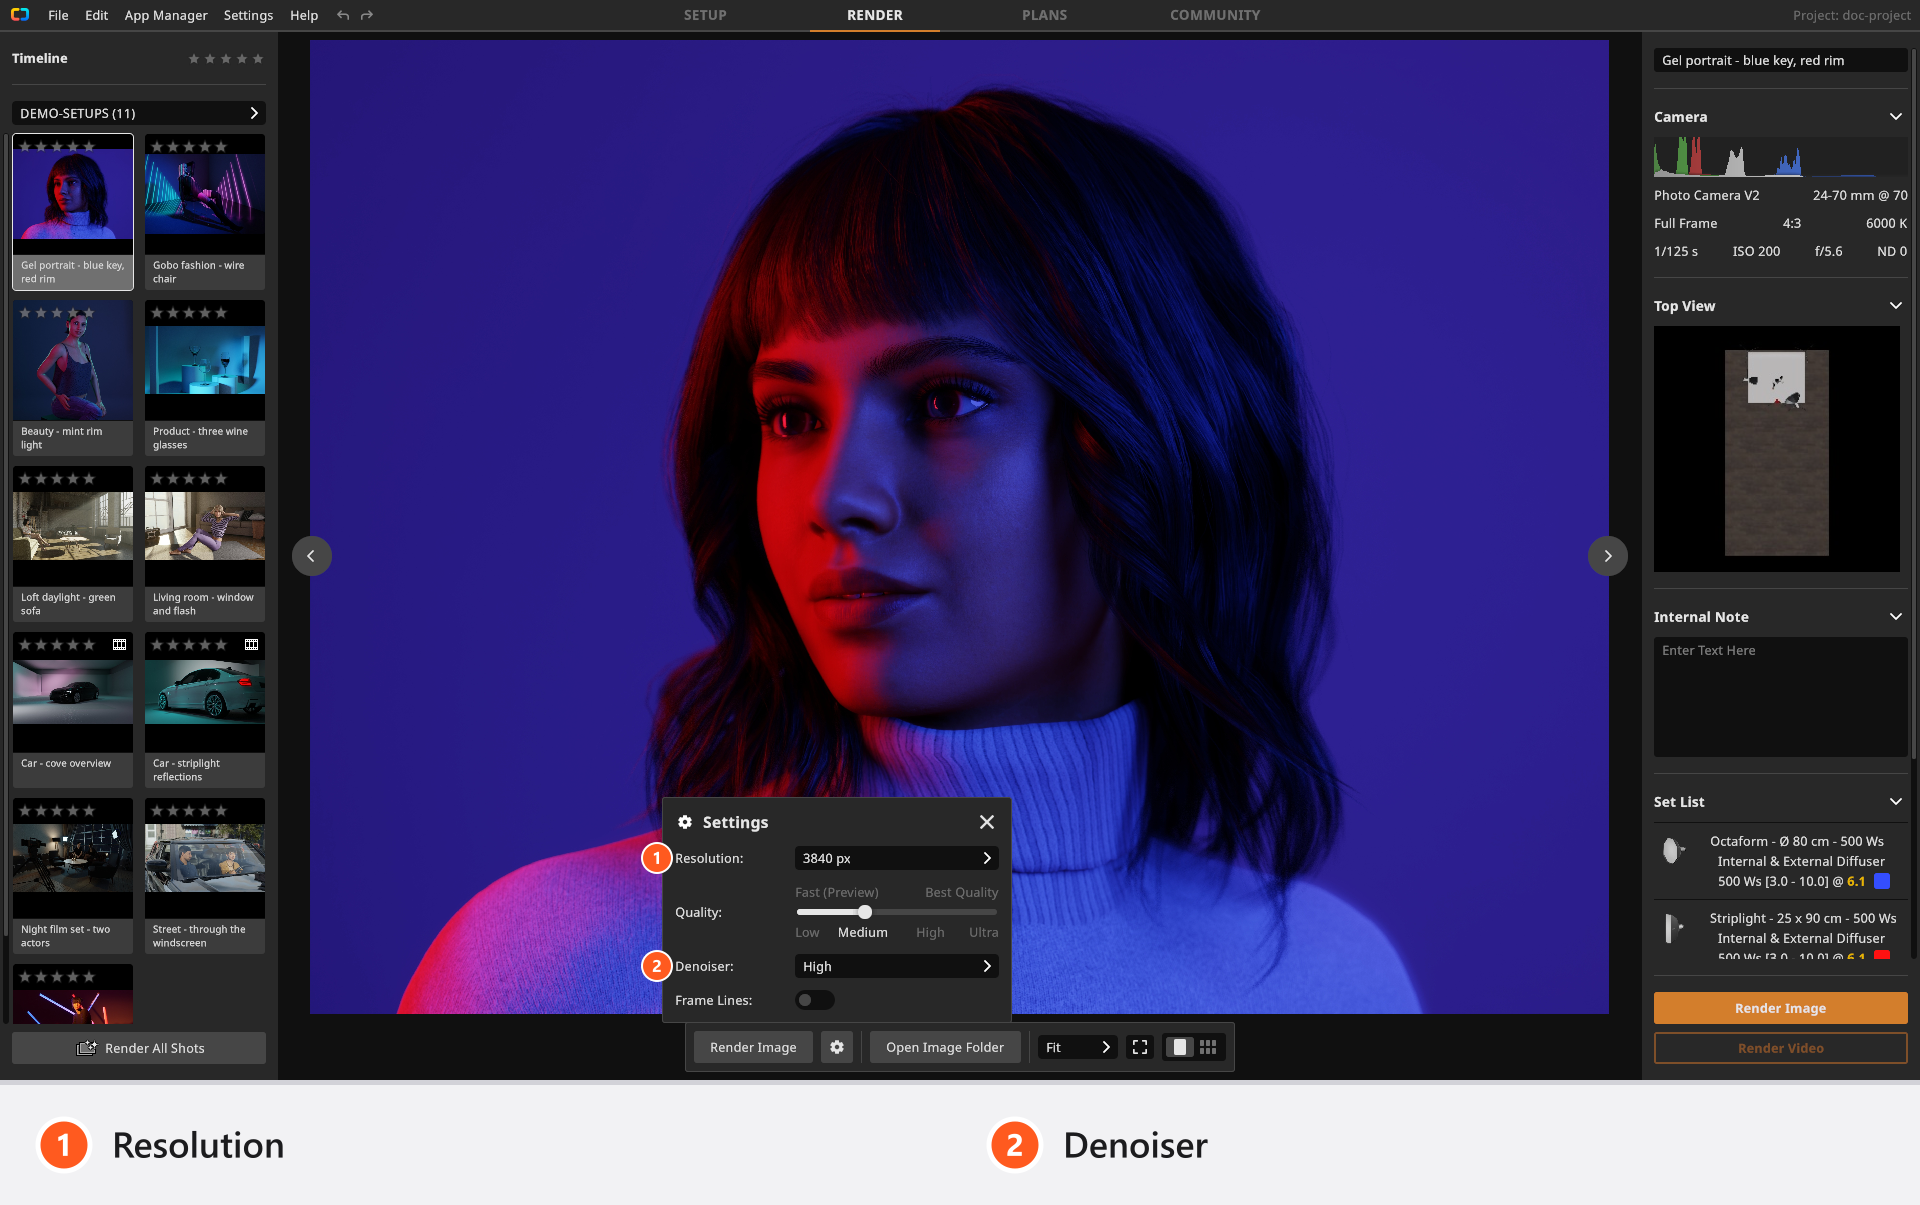Toggle blue color swatch on Octaform light
The width and height of the screenshot is (1920, 1205).
tap(1882, 881)
